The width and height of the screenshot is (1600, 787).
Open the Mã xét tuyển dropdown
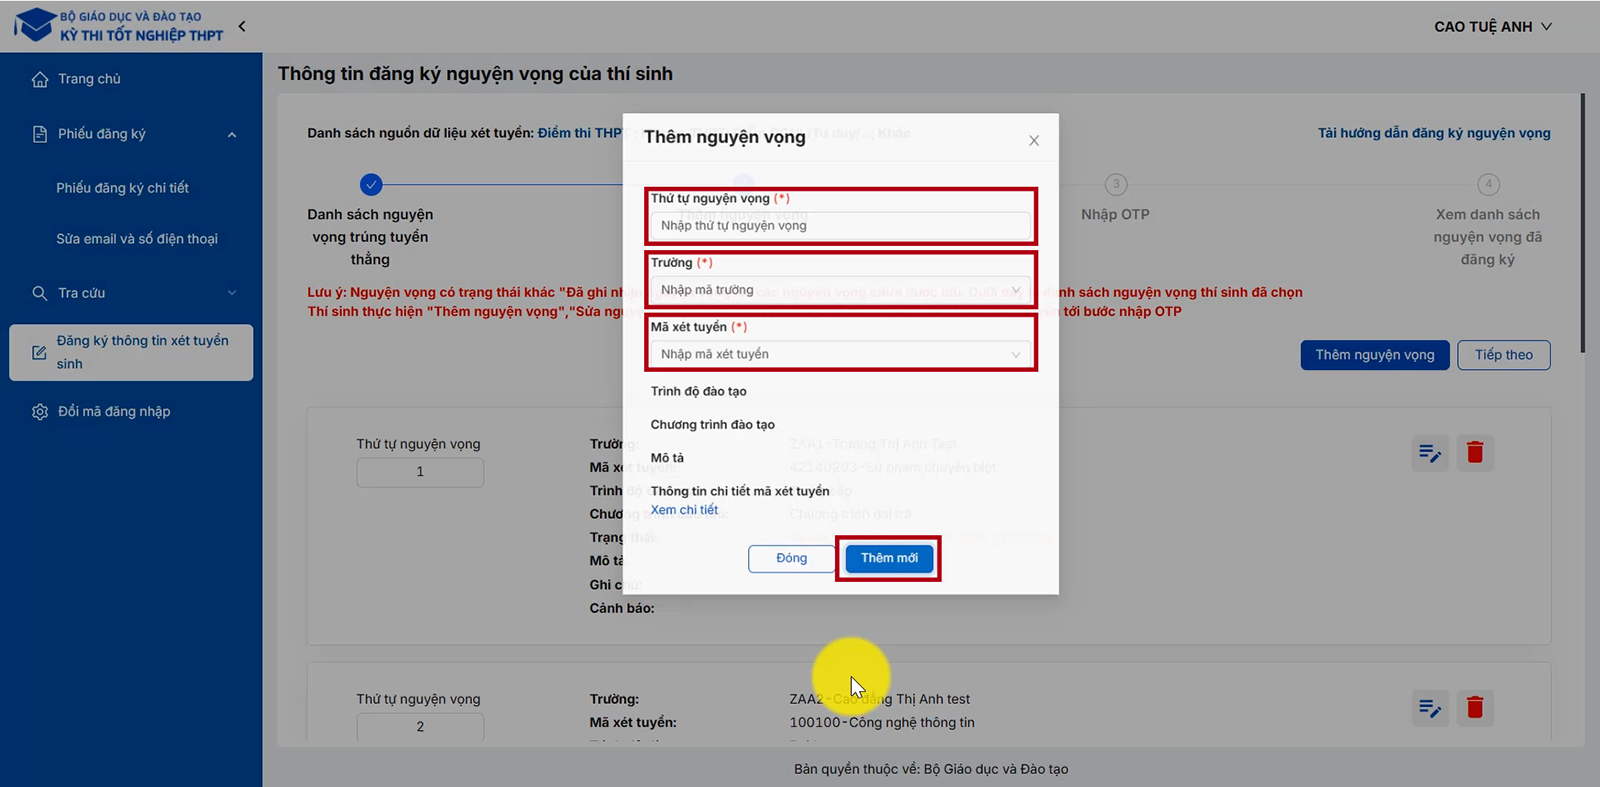pyautogui.click(x=840, y=354)
